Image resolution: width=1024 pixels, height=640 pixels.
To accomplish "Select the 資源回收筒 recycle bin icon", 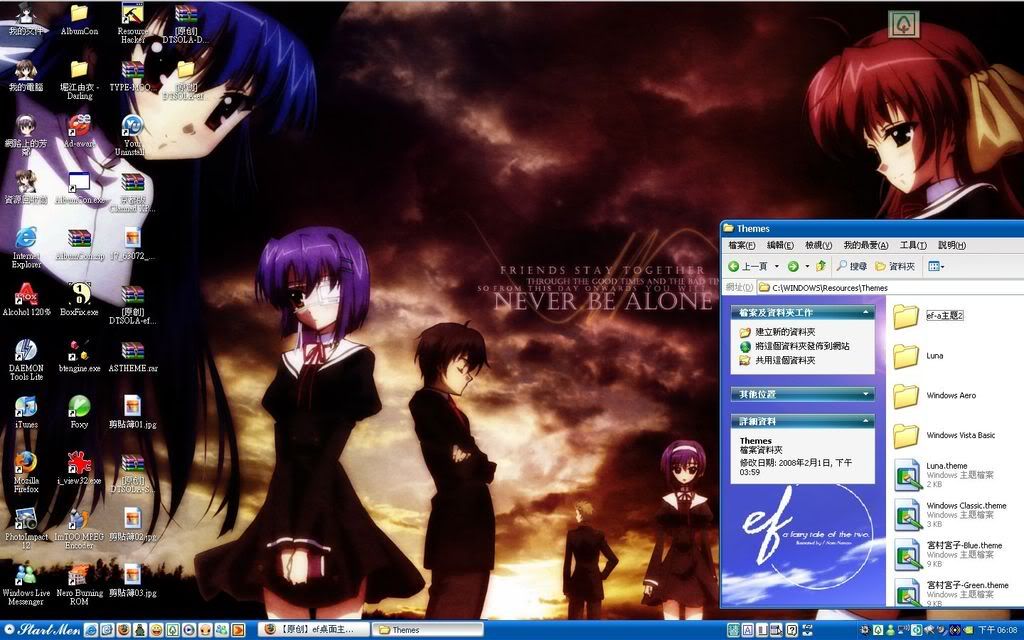I will click(x=26, y=187).
